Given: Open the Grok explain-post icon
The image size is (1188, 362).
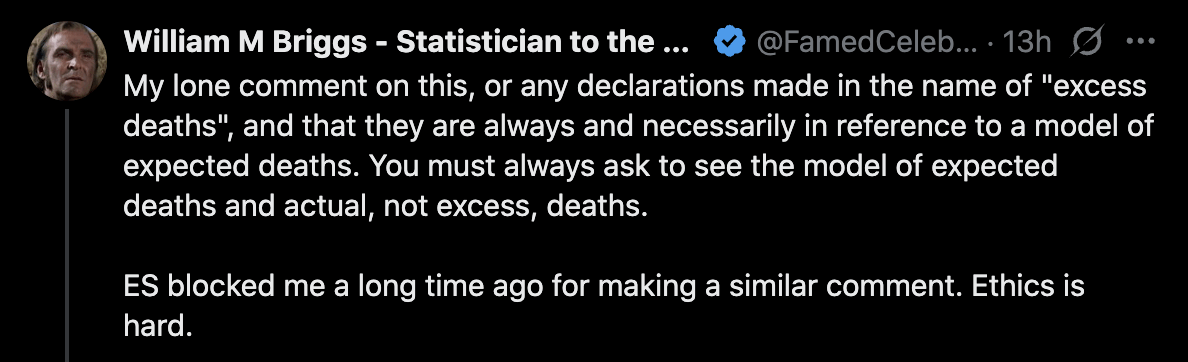Looking at the screenshot, I should (1089, 42).
